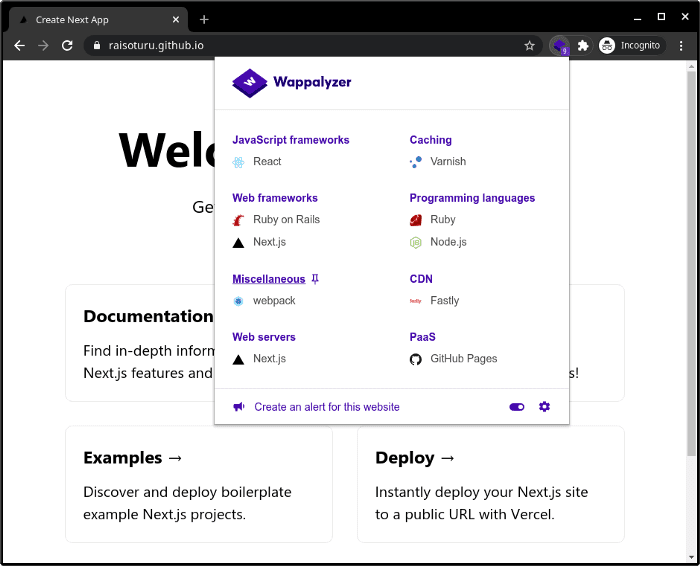Click the Ruby gem icon

pos(416,220)
